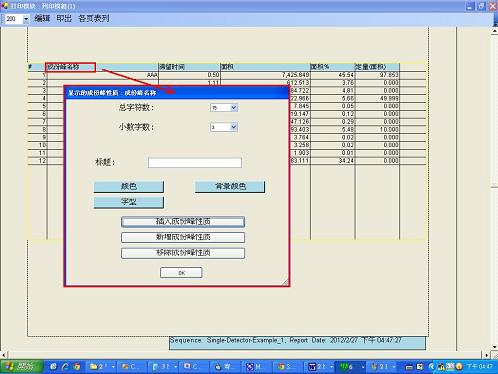Image resolution: width=498 pixels, height=374 pixels.
Task: Click the 新增成份峰性质 button
Action: point(183,237)
